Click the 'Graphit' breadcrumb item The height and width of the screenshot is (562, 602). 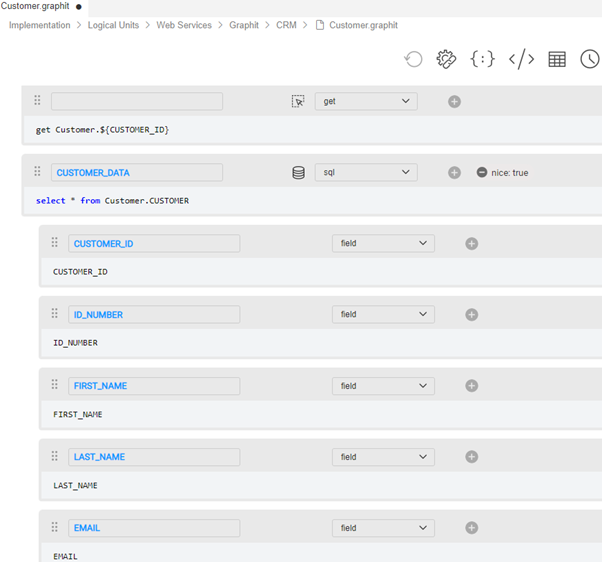click(x=243, y=25)
